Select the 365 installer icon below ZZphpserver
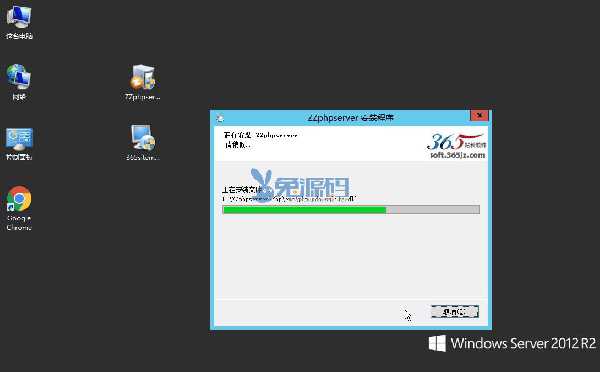600x372 pixels. (142, 142)
